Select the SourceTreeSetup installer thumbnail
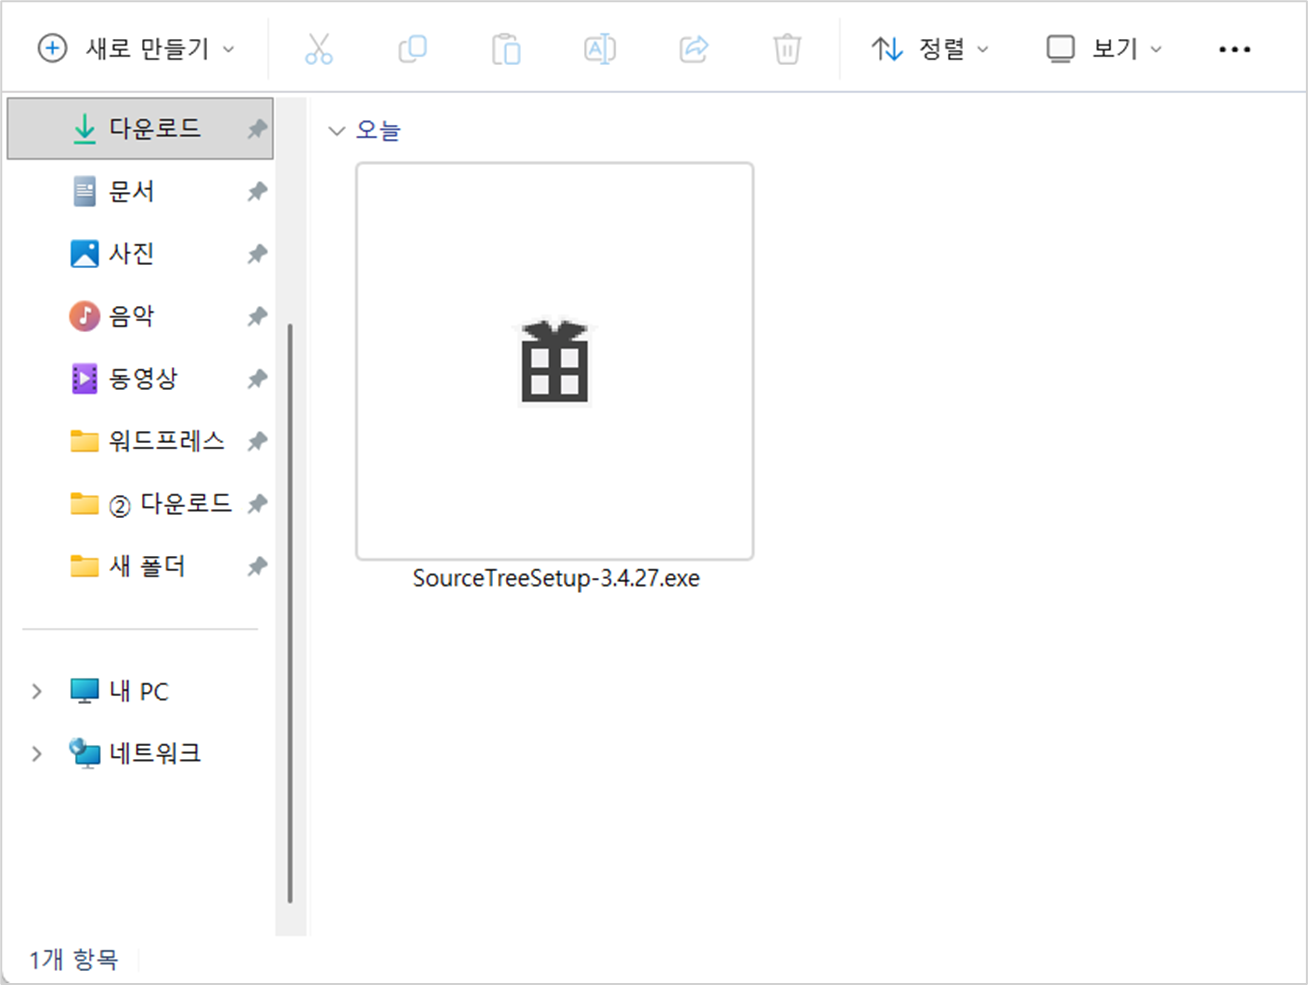1308x985 pixels. 555,361
